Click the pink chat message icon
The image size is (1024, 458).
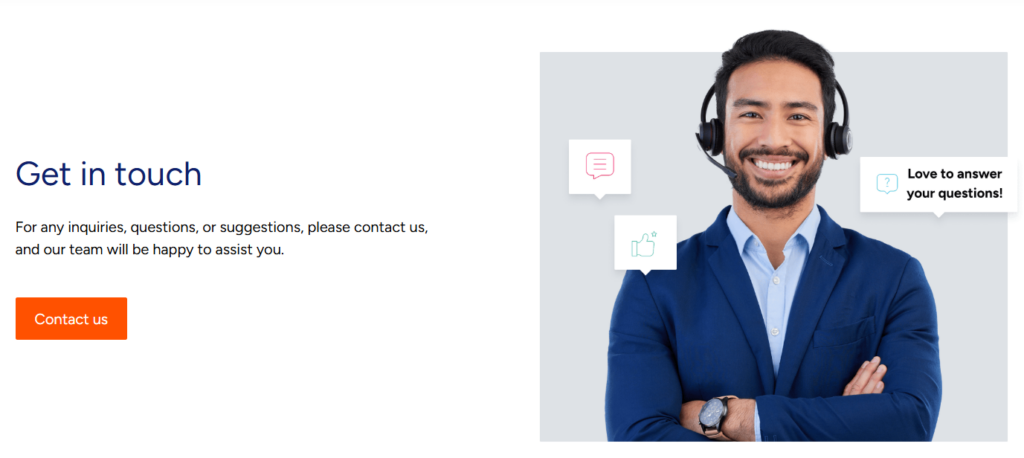coord(600,165)
